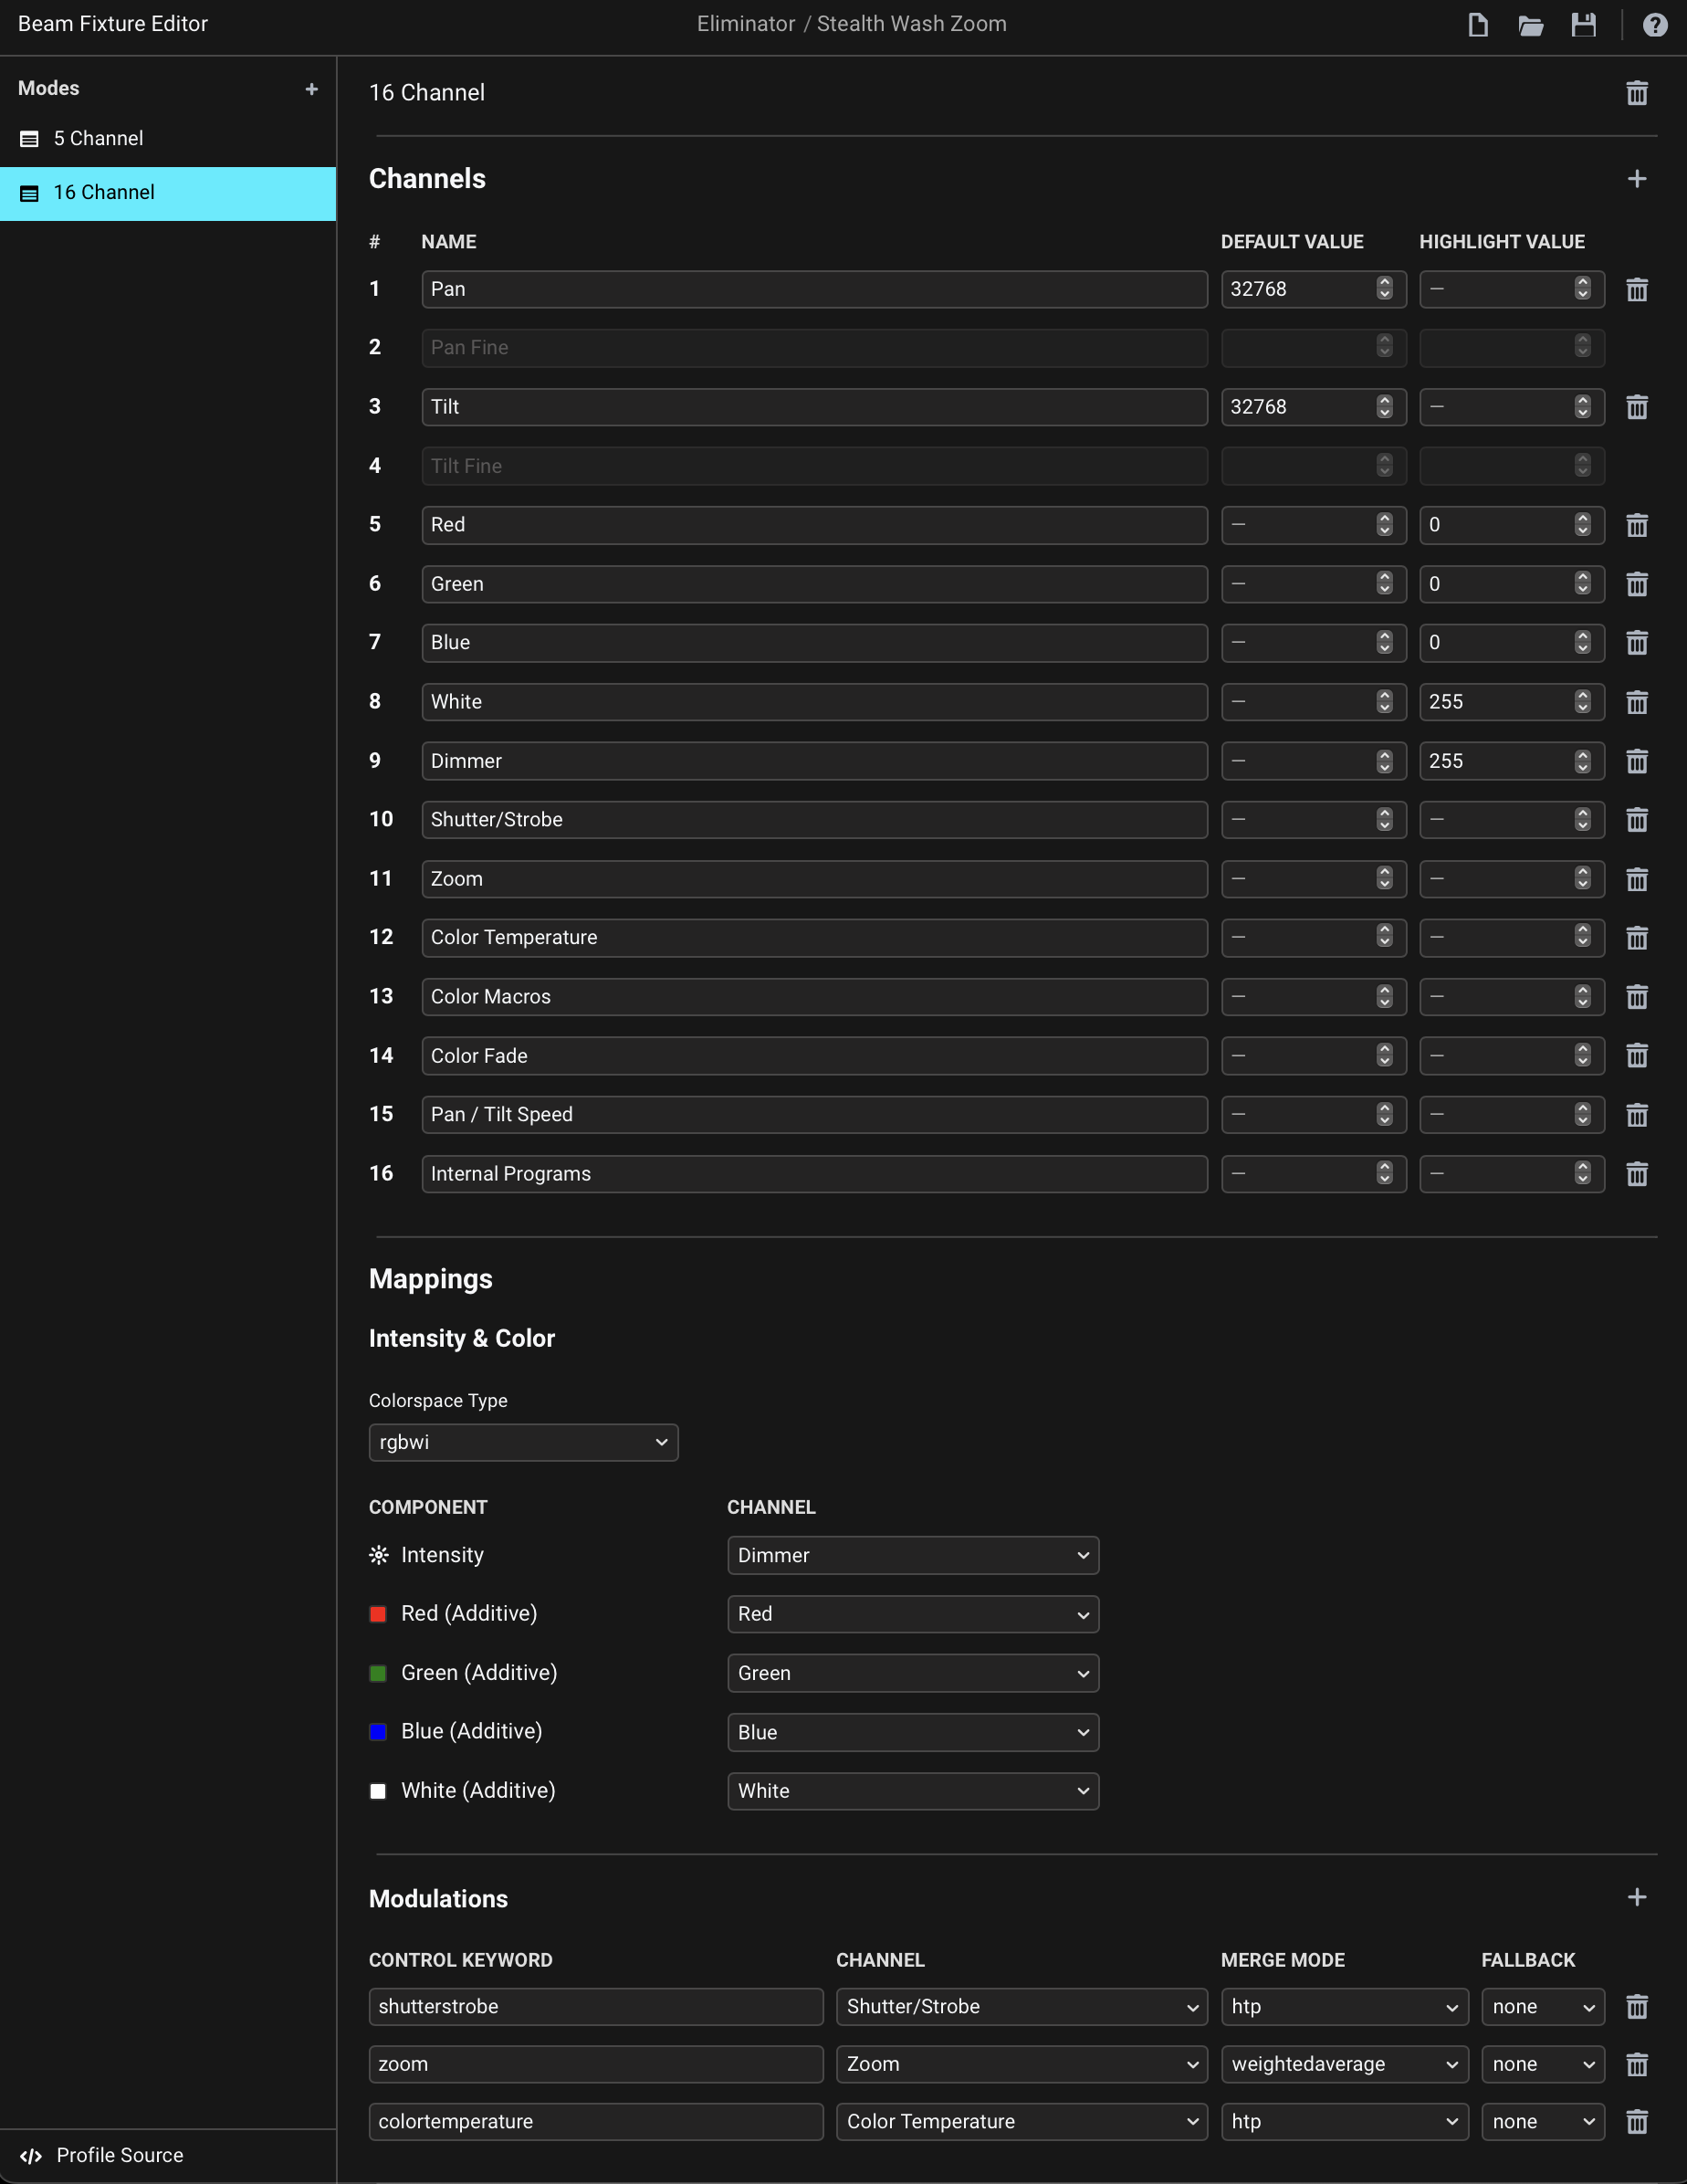Screen dimensions: 1687x2184
Task: Switch to the 5 Channel mode
Action: tap(98, 139)
